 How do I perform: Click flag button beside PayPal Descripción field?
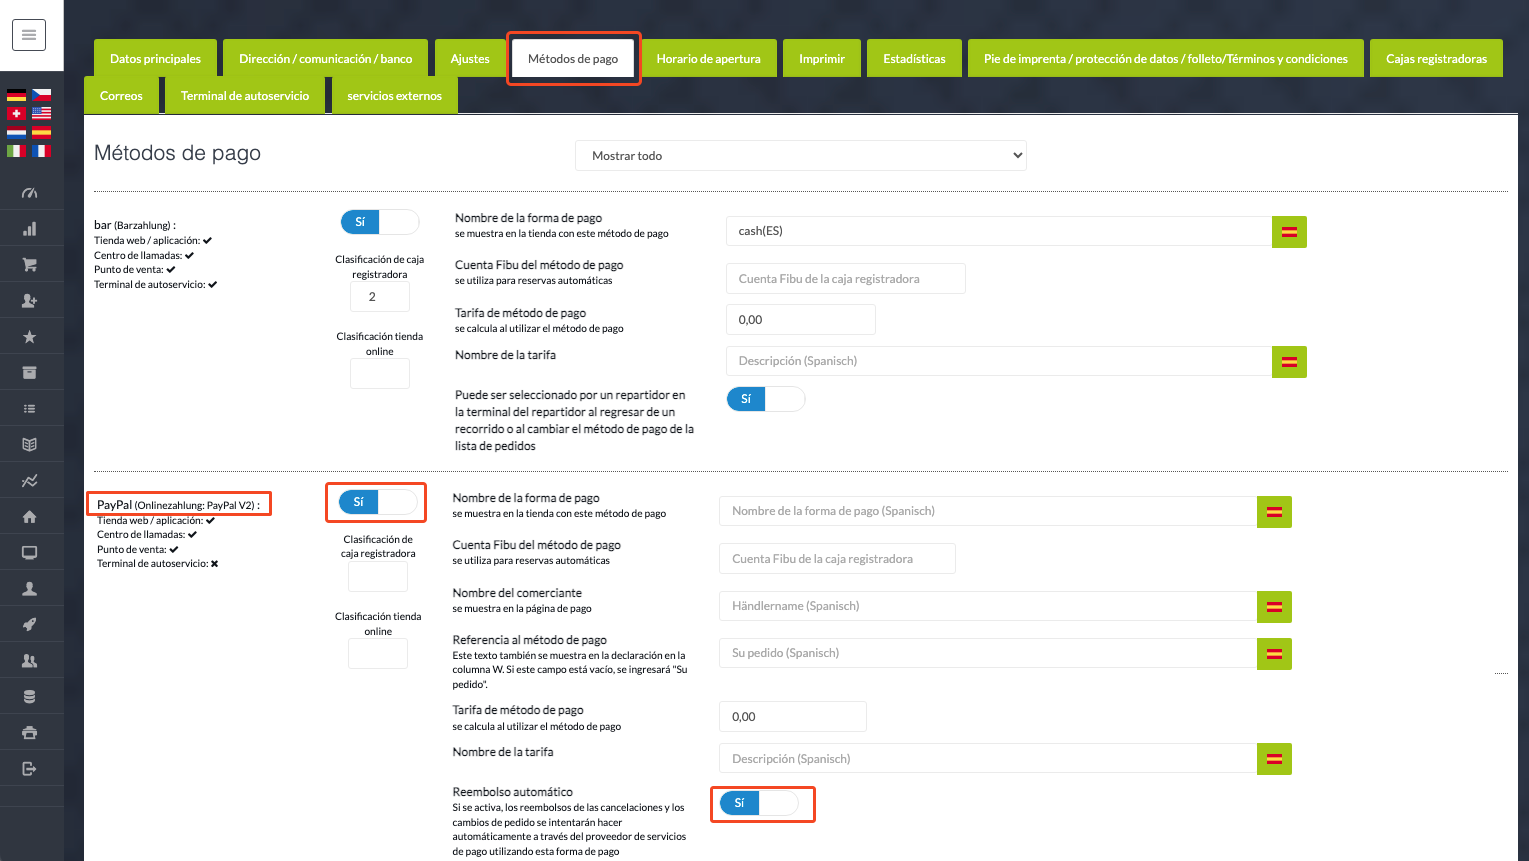pos(1274,759)
